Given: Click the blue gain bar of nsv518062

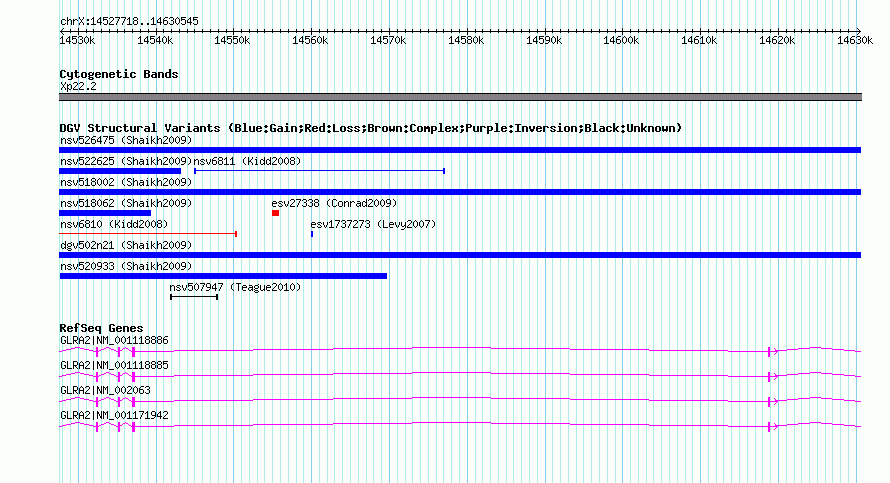Looking at the screenshot, I should click(105, 213).
